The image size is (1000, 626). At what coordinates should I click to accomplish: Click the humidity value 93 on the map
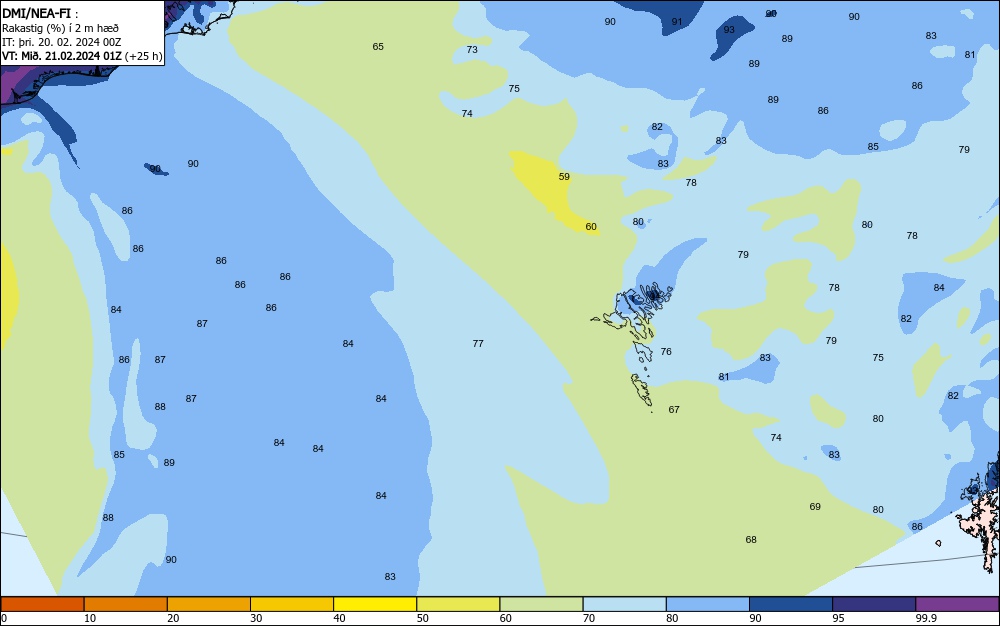pos(729,30)
